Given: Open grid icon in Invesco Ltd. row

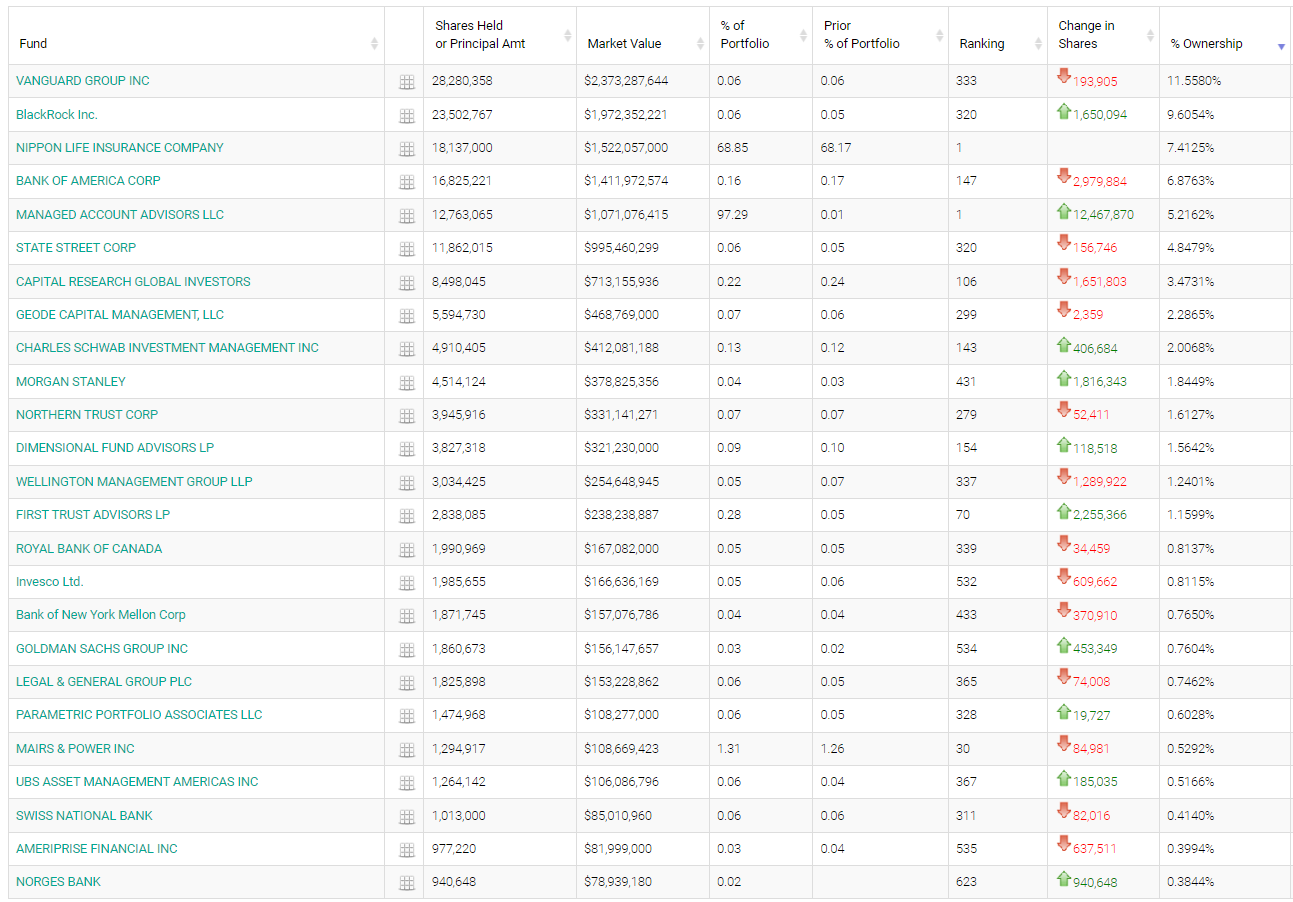Looking at the screenshot, I should [x=406, y=584].
